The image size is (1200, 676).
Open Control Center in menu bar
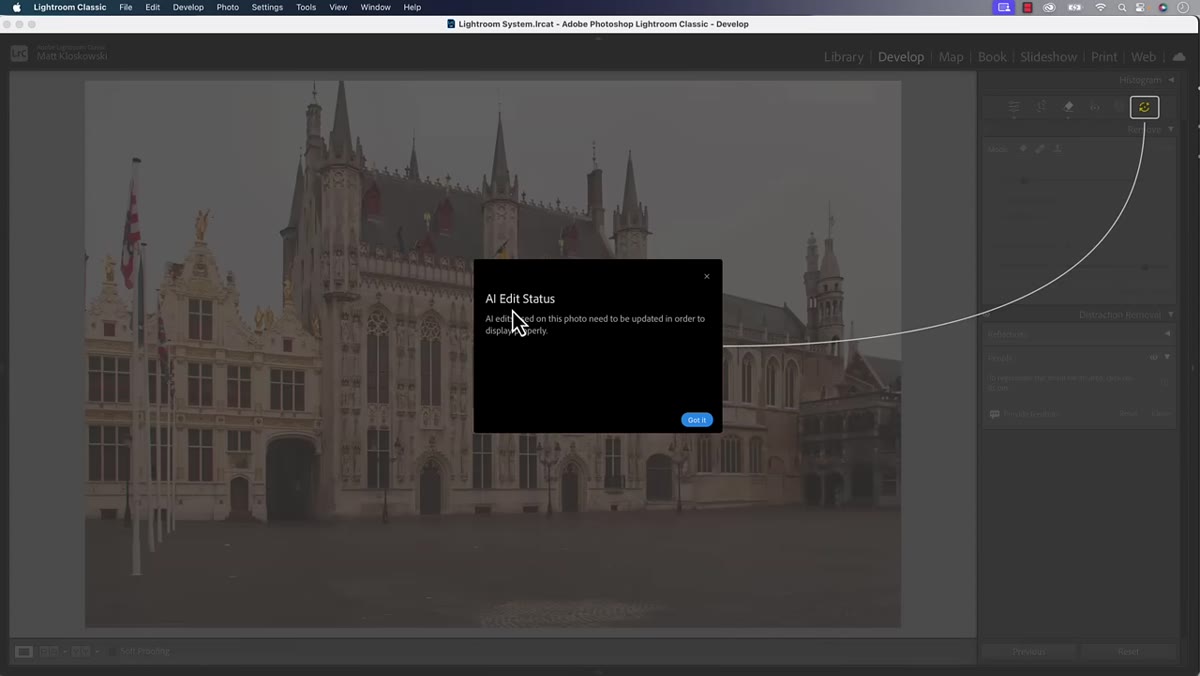(1142, 7)
